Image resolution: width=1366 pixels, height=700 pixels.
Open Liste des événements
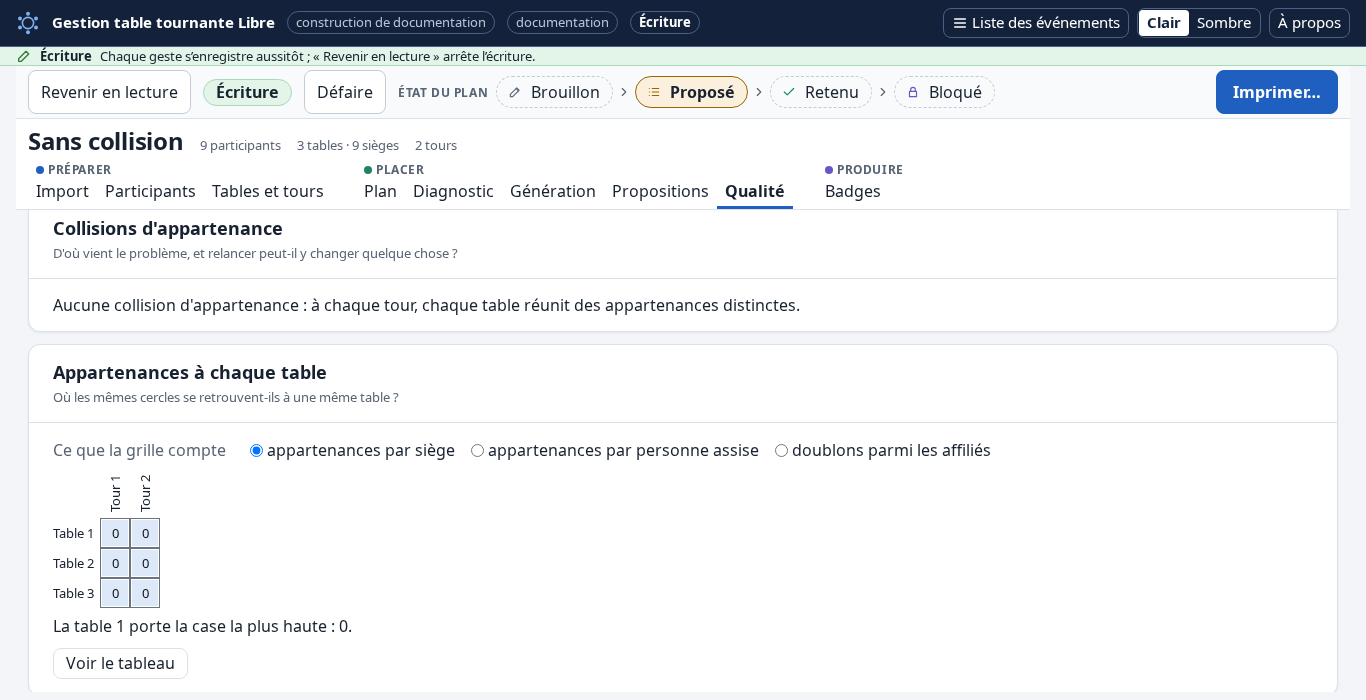coord(1036,23)
